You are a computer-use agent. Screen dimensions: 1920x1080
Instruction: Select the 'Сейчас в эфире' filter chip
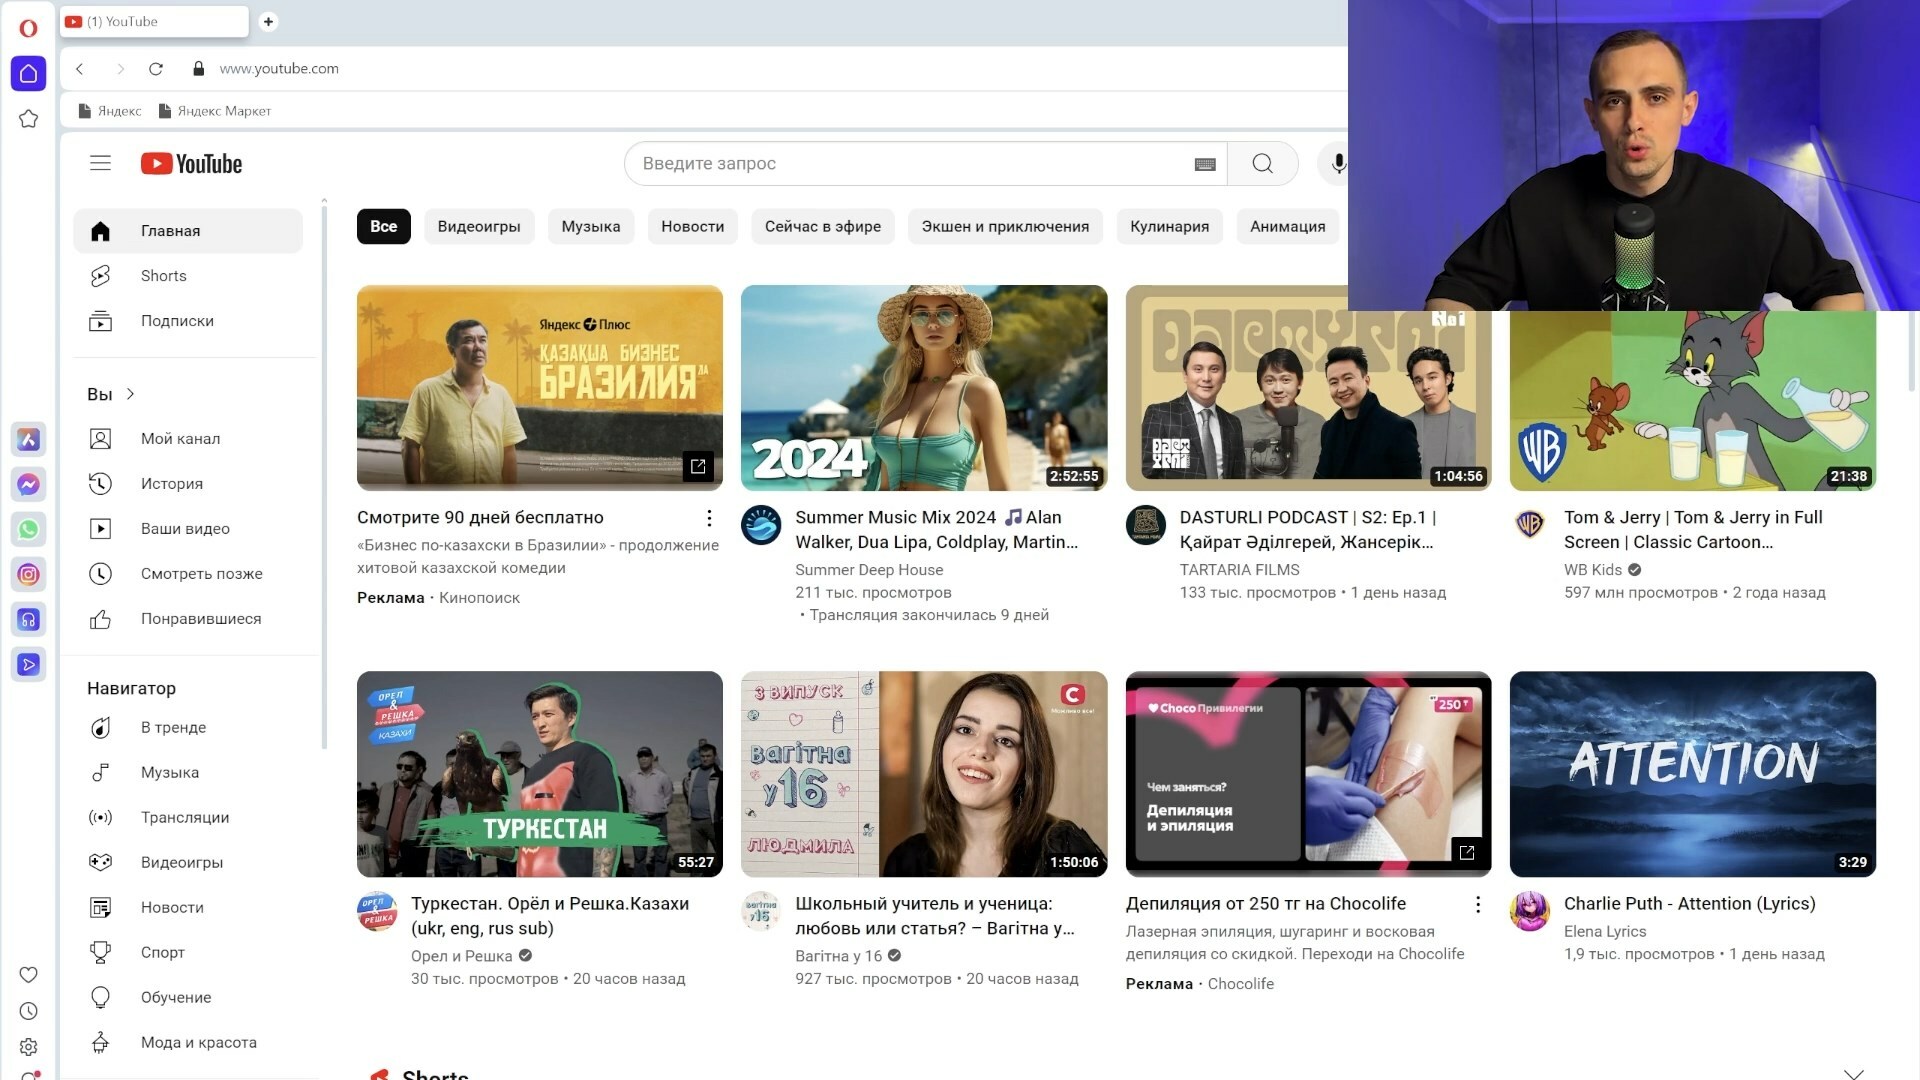pos(823,227)
